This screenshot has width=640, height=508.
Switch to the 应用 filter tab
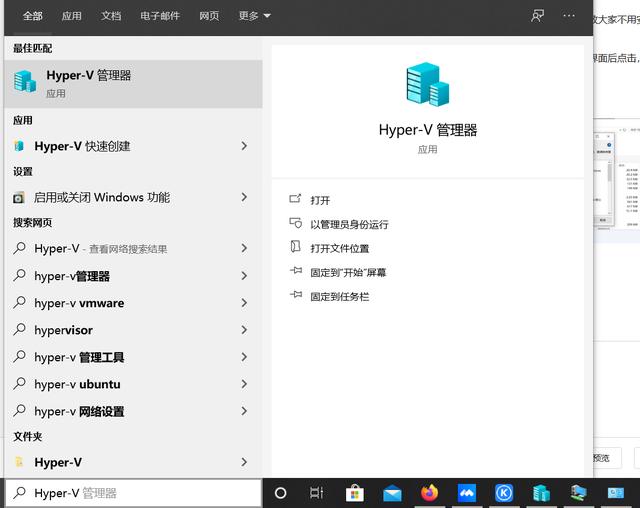(x=71, y=16)
